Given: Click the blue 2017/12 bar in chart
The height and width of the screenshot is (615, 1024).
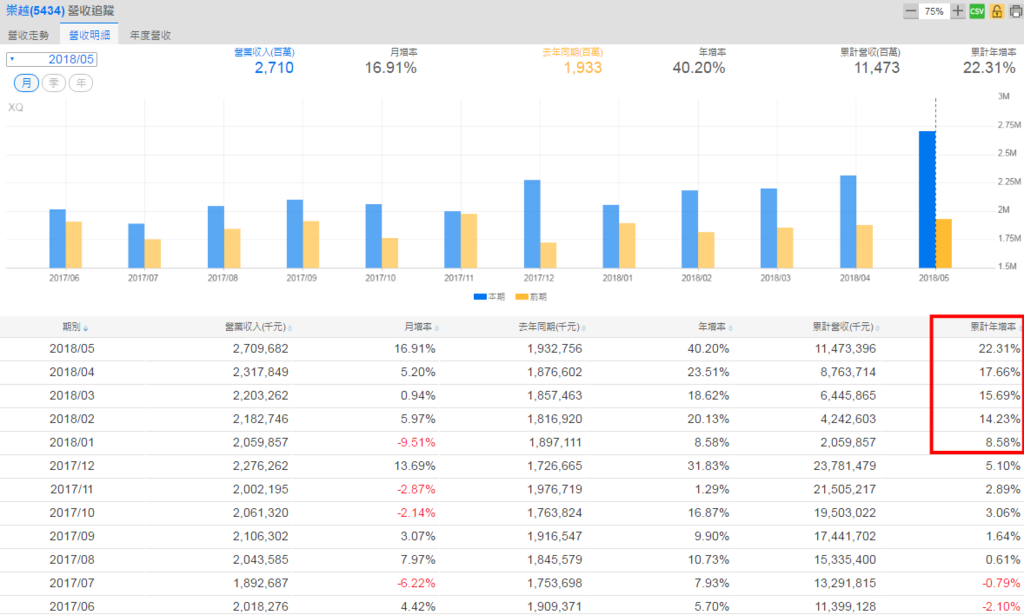Looking at the screenshot, I should (x=532, y=224).
